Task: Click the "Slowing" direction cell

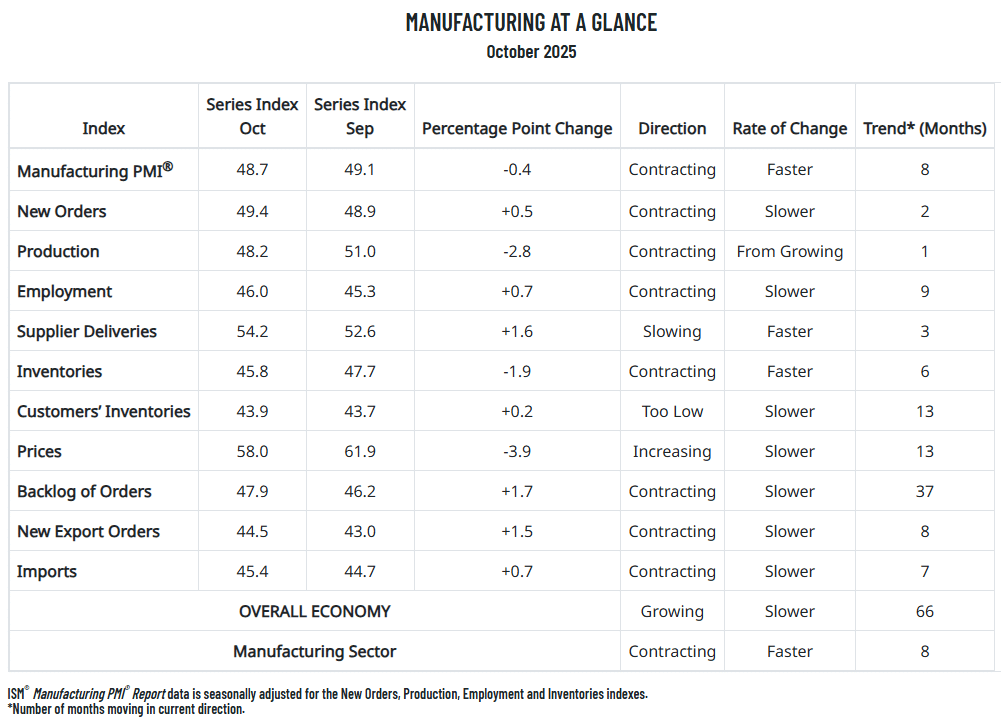Action: click(672, 331)
